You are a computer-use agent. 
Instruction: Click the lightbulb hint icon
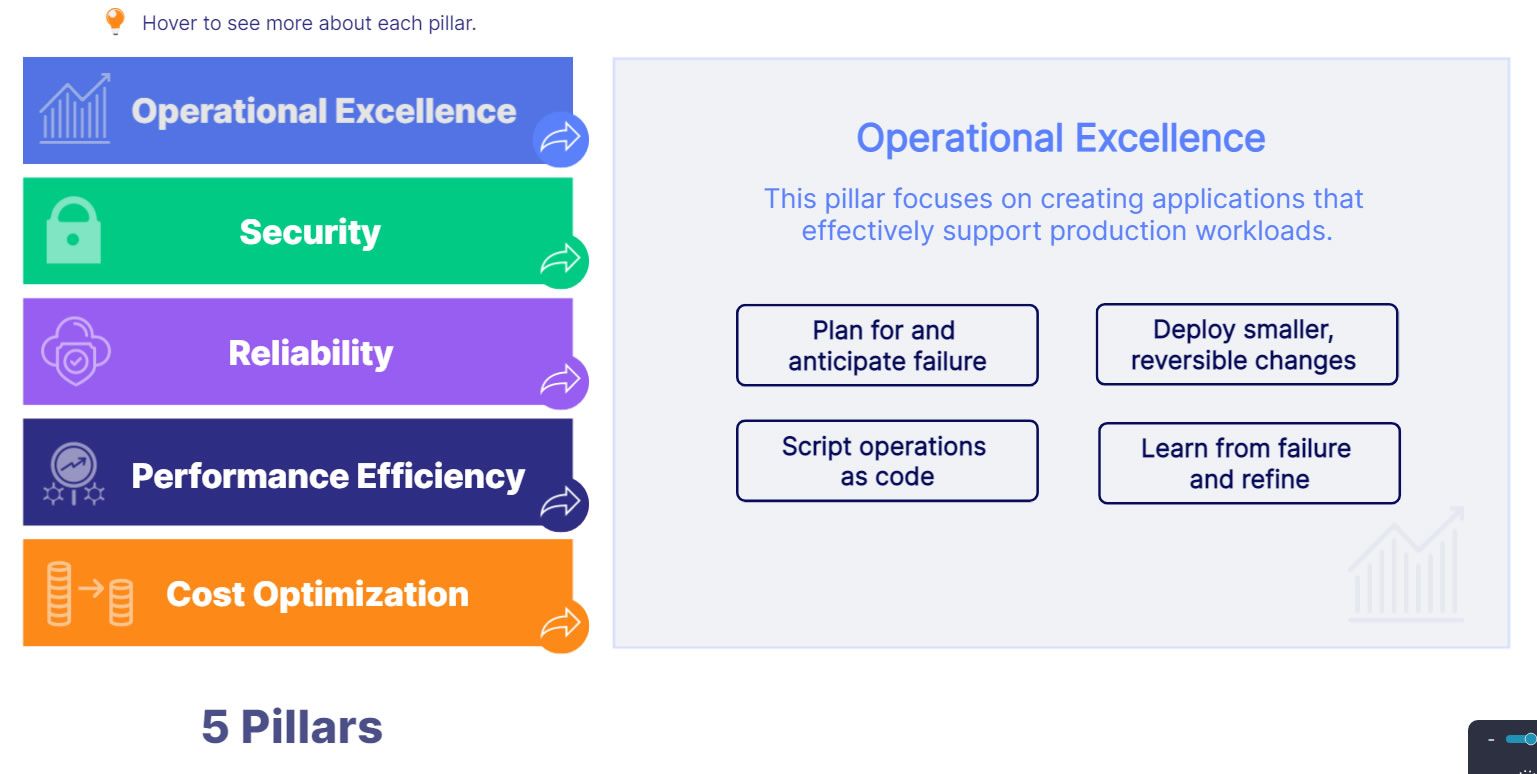(x=115, y=21)
